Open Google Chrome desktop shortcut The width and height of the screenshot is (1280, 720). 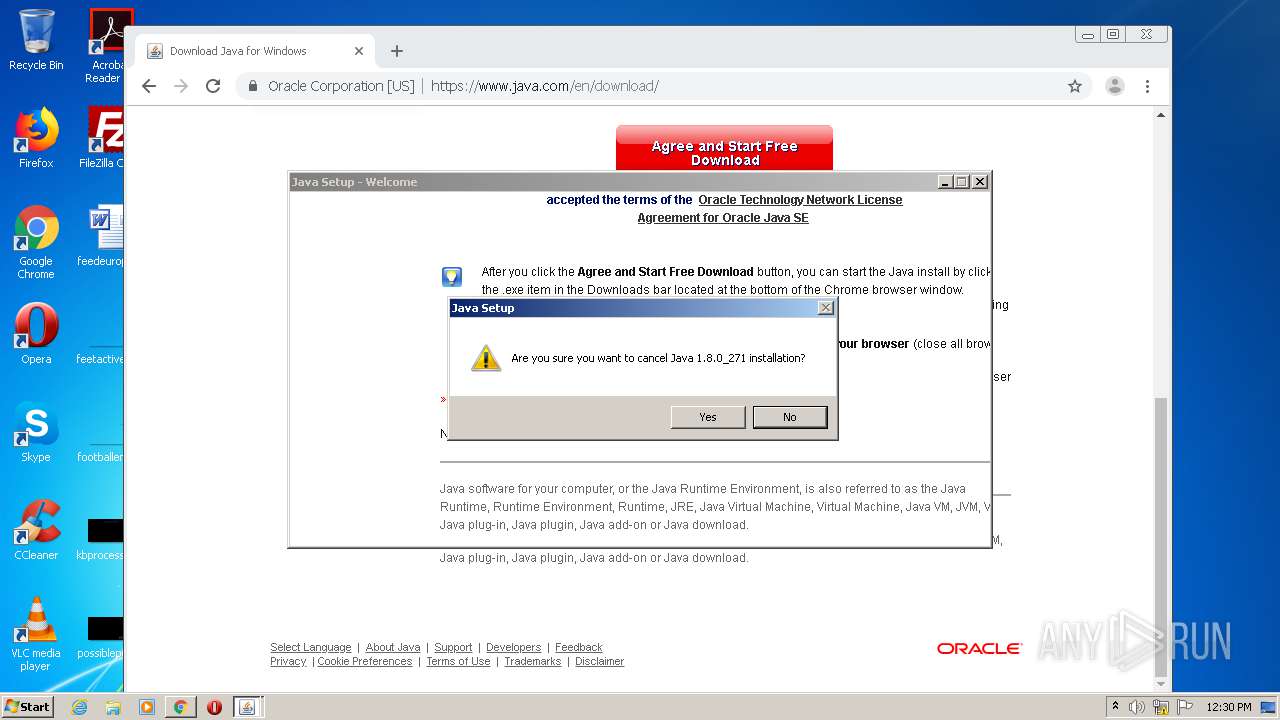click(36, 242)
